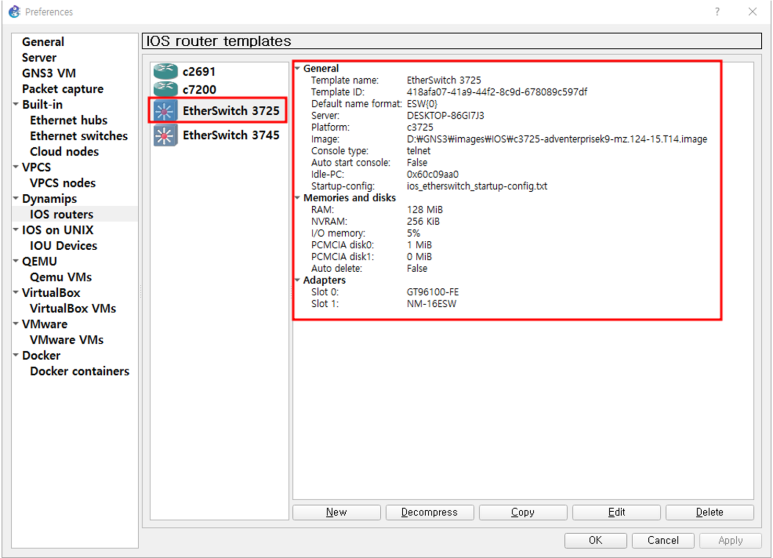The width and height of the screenshot is (773, 558).
Task: Confirm preferences with OK button
Action: point(594,540)
